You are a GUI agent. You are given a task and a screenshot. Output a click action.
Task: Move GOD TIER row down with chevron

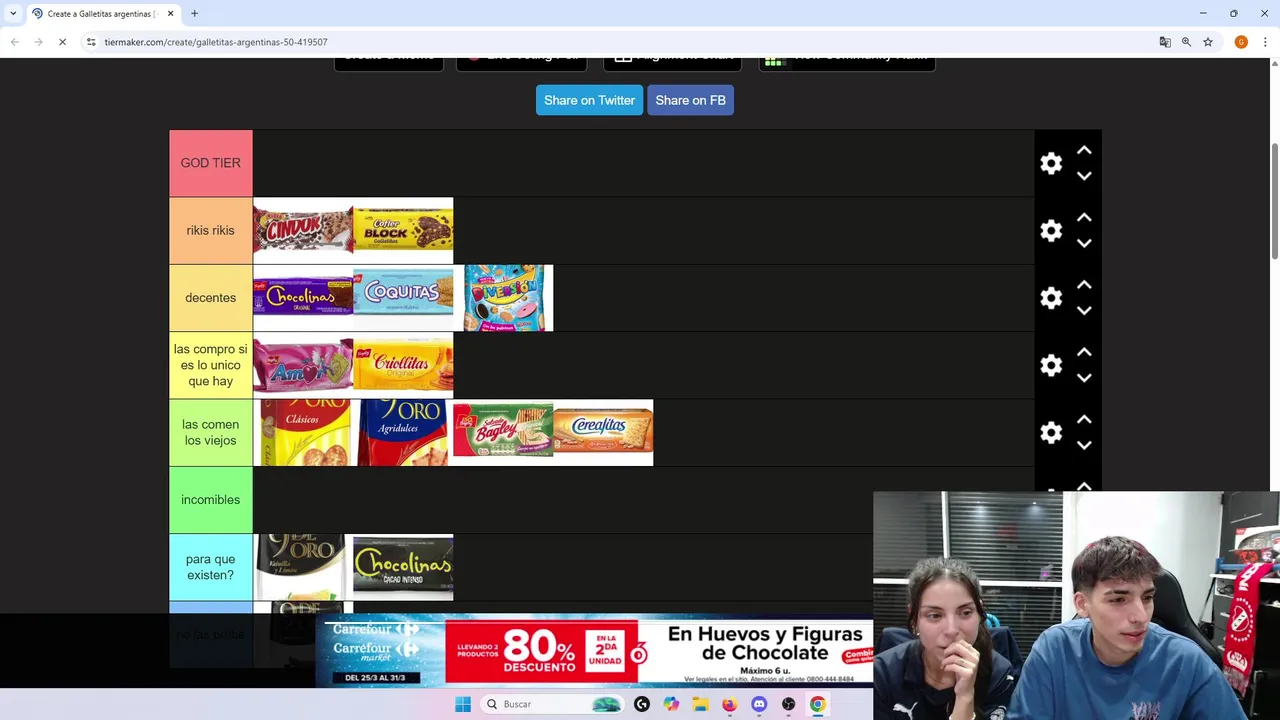pos(1084,176)
